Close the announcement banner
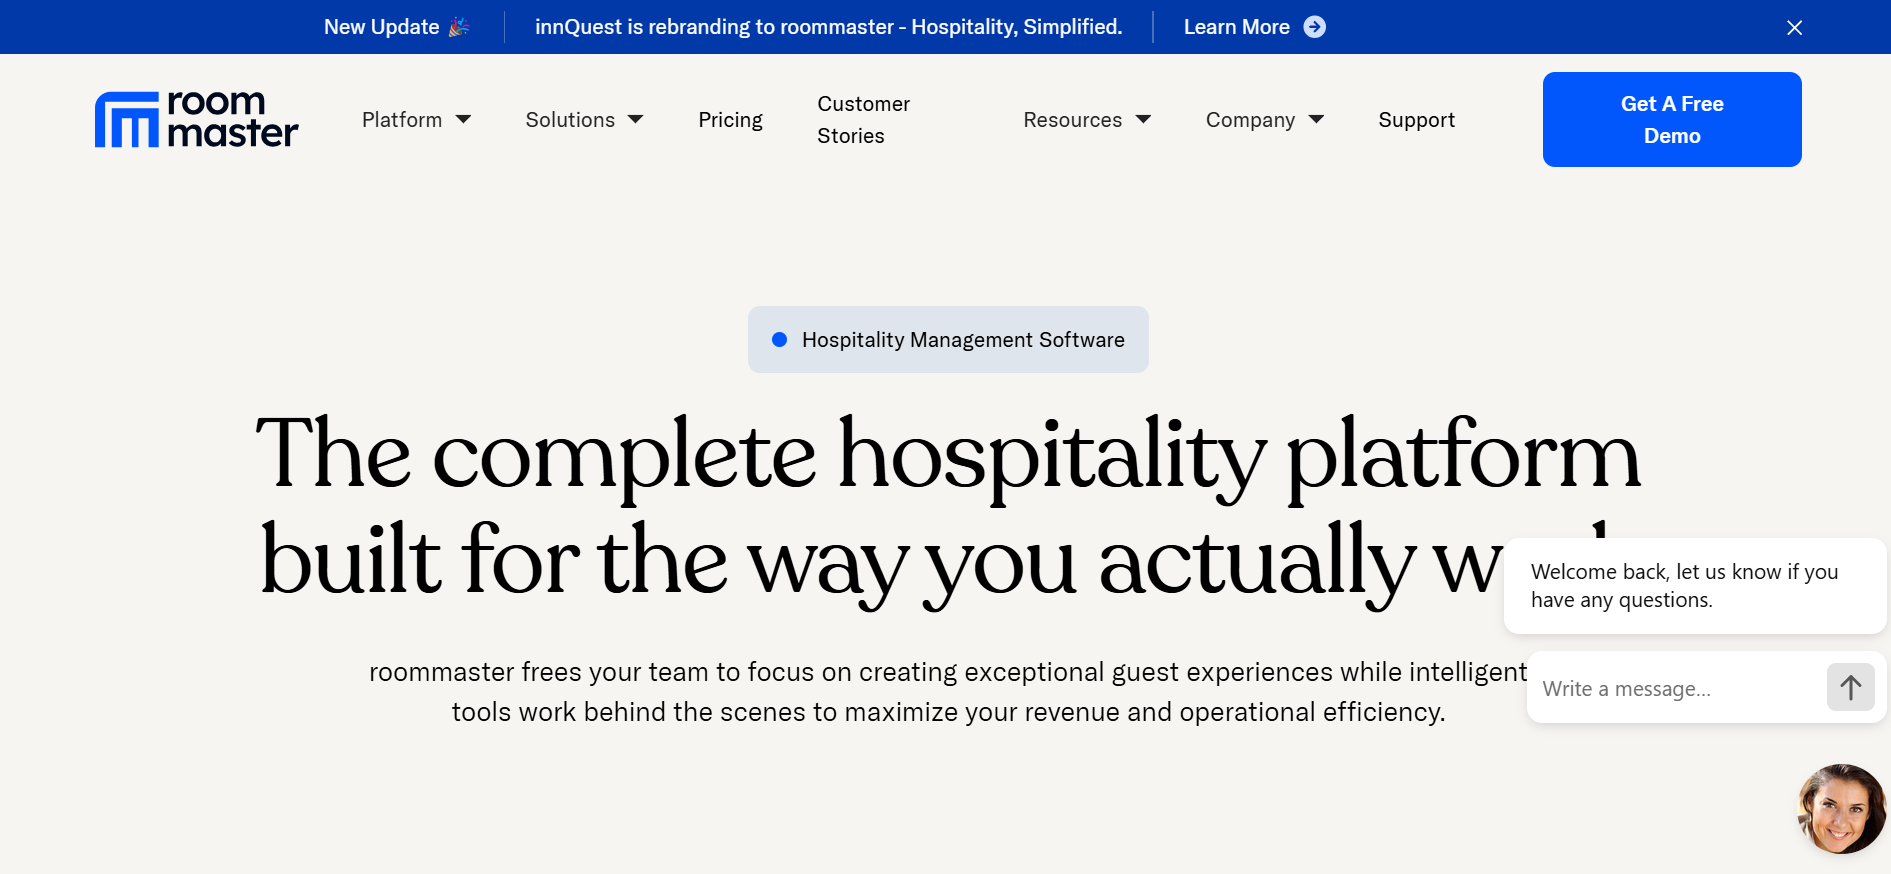 click(1794, 28)
